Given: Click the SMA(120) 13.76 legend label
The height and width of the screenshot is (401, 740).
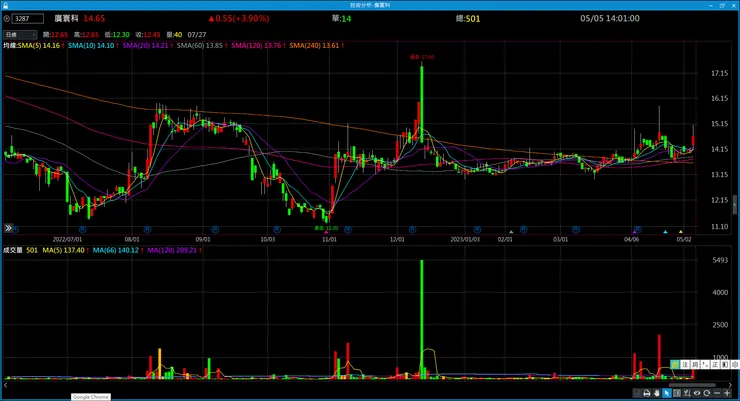Looking at the screenshot, I should [x=256, y=45].
